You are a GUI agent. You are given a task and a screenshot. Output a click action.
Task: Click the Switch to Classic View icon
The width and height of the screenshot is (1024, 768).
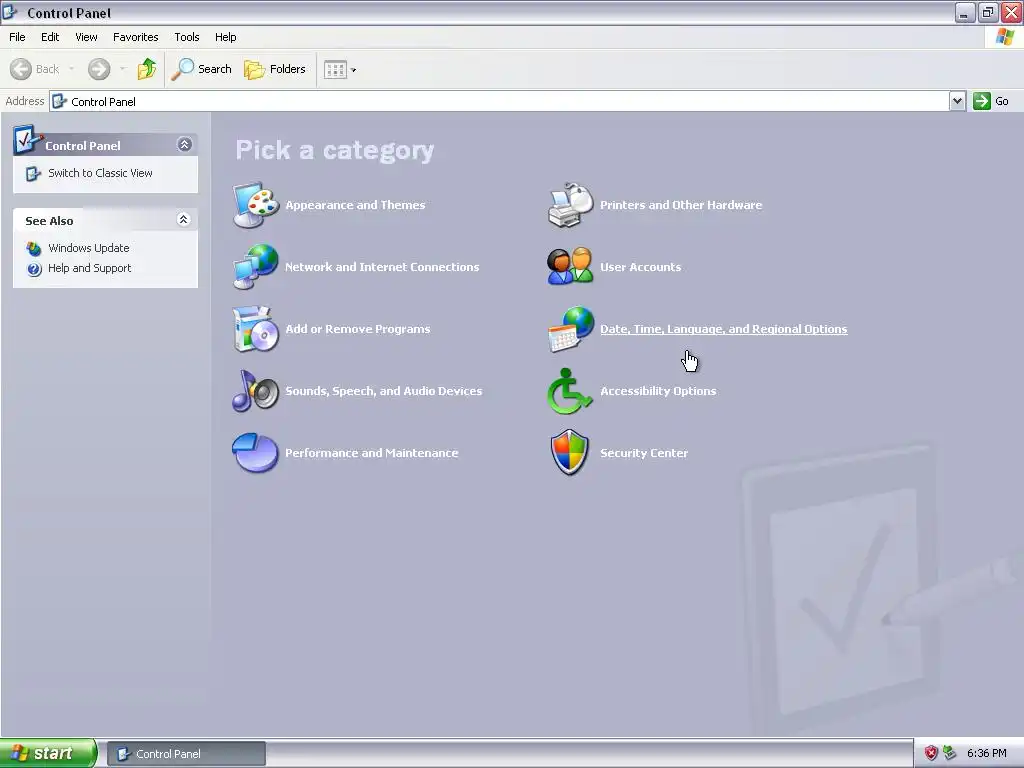[33, 174]
